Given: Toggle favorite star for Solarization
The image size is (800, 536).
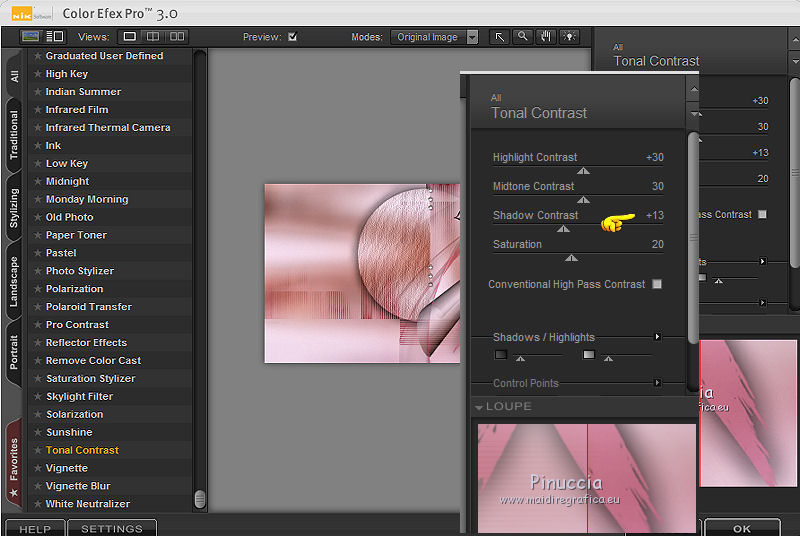Looking at the screenshot, I should point(37,414).
